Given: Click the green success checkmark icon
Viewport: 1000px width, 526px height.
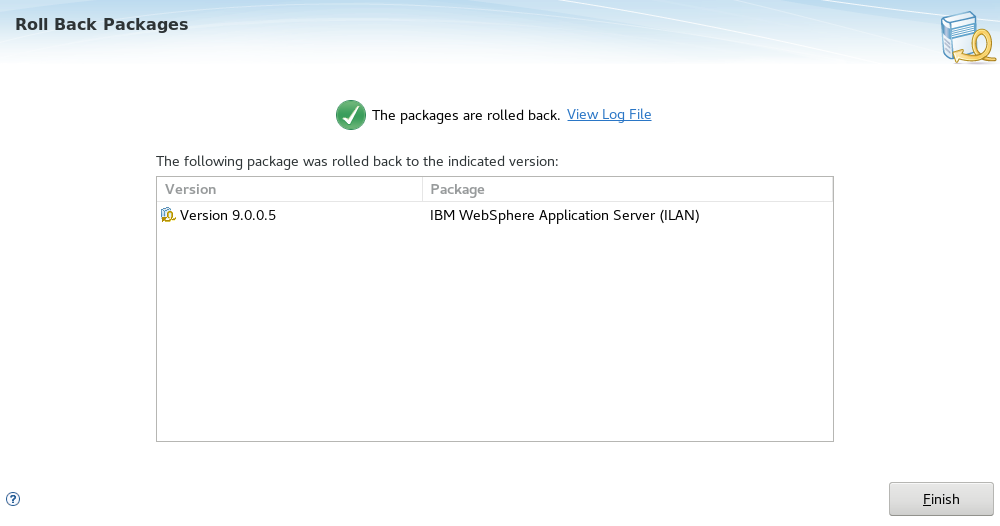Looking at the screenshot, I should tap(351, 115).
